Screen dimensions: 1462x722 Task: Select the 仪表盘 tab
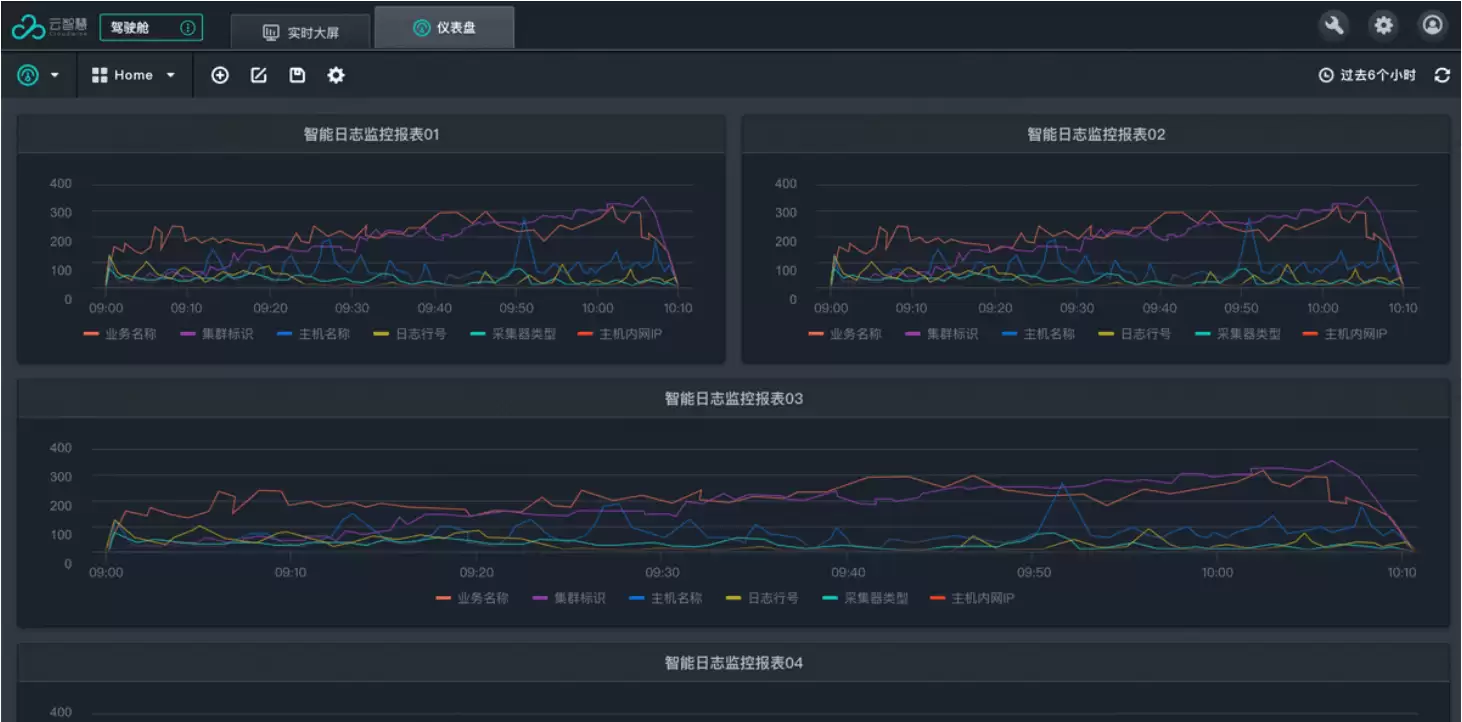pos(445,28)
